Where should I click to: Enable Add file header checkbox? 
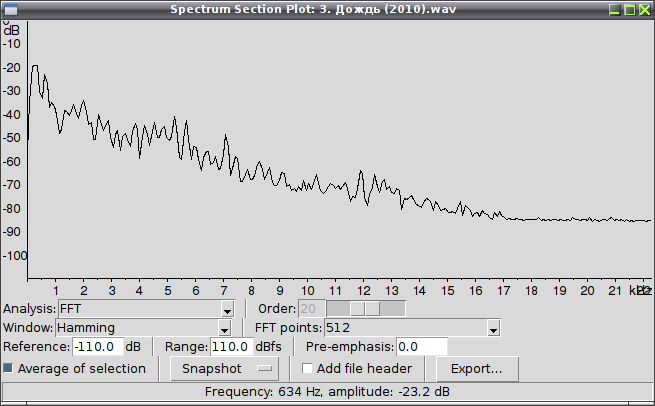coord(307,368)
